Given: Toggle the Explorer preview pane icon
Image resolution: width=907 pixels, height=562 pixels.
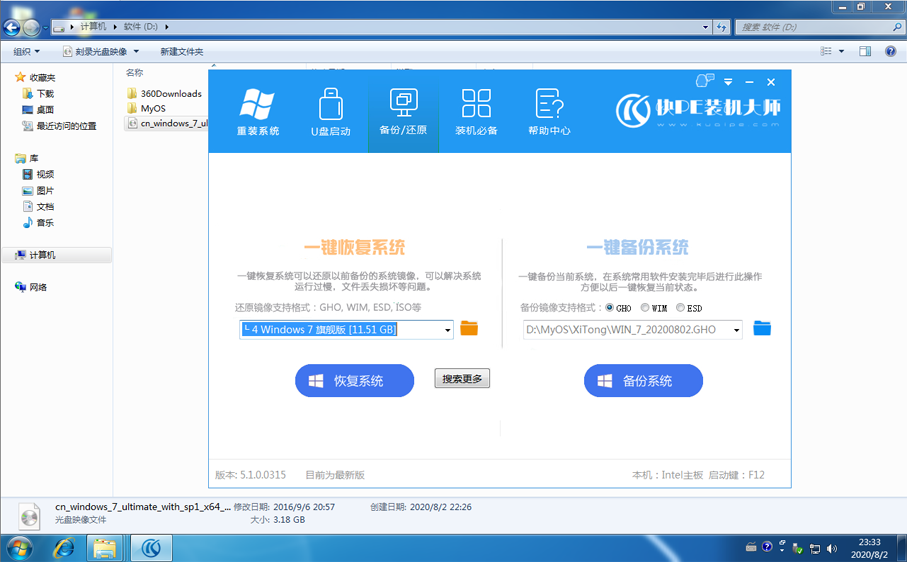Looking at the screenshot, I should pyautogui.click(x=865, y=51).
